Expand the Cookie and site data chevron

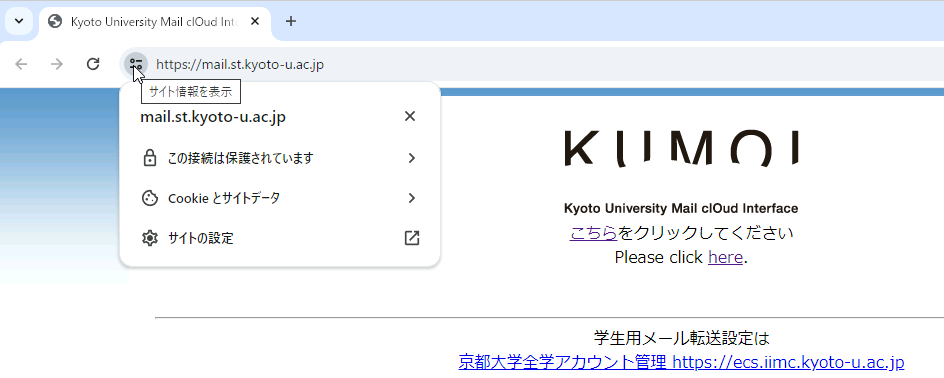[412, 198]
